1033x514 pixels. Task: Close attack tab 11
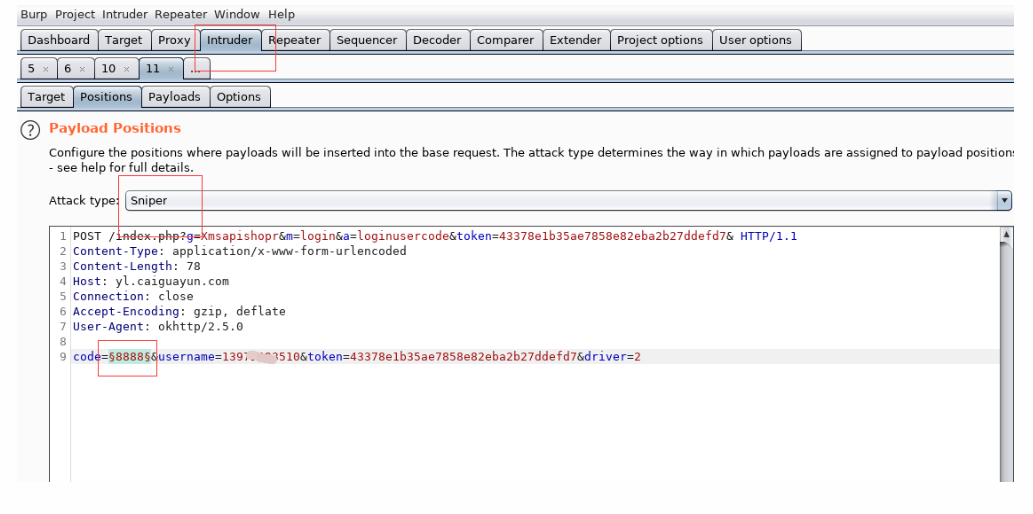(x=171, y=69)
